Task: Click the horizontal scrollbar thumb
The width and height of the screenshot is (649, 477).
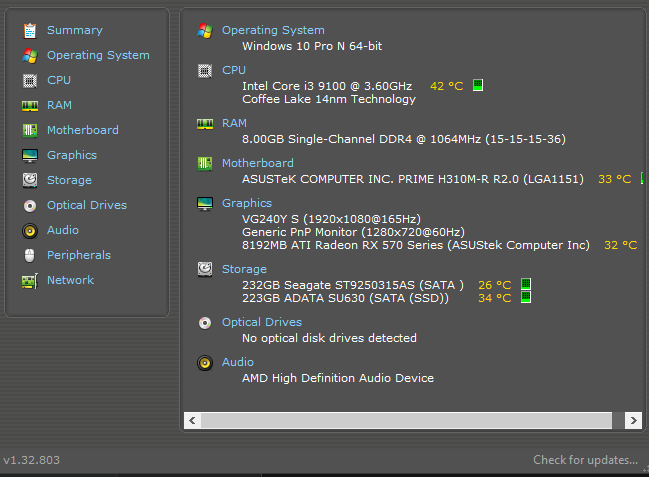Action: coord(406,421)
